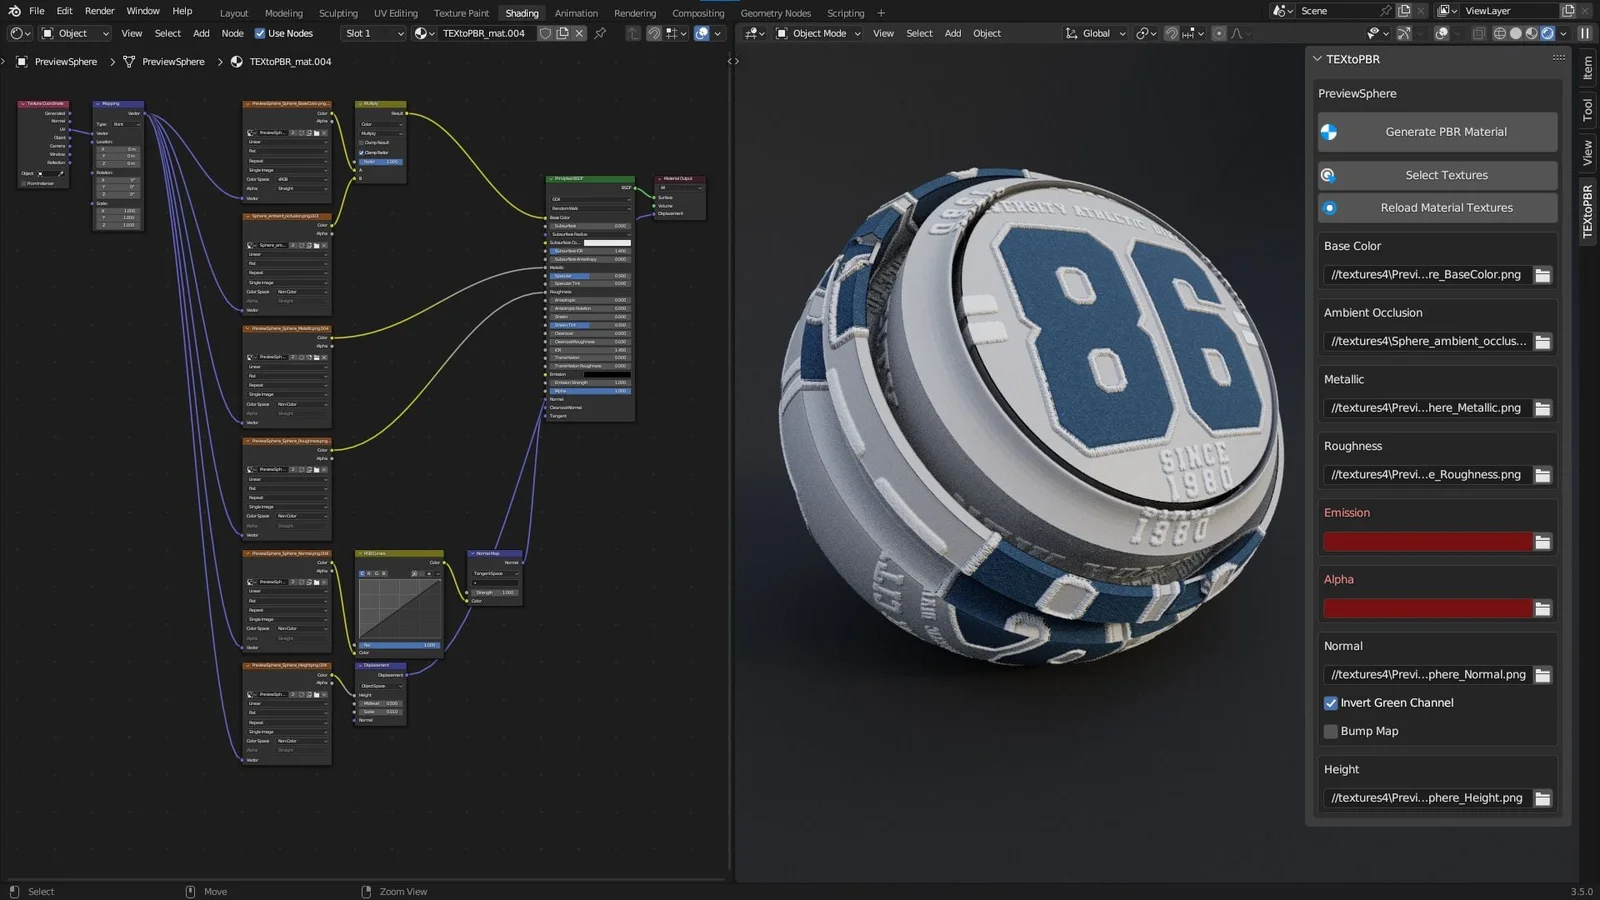Enable wireframe viewport shading
This screenshot has height=900, width=1600.
coord(1499,33)
